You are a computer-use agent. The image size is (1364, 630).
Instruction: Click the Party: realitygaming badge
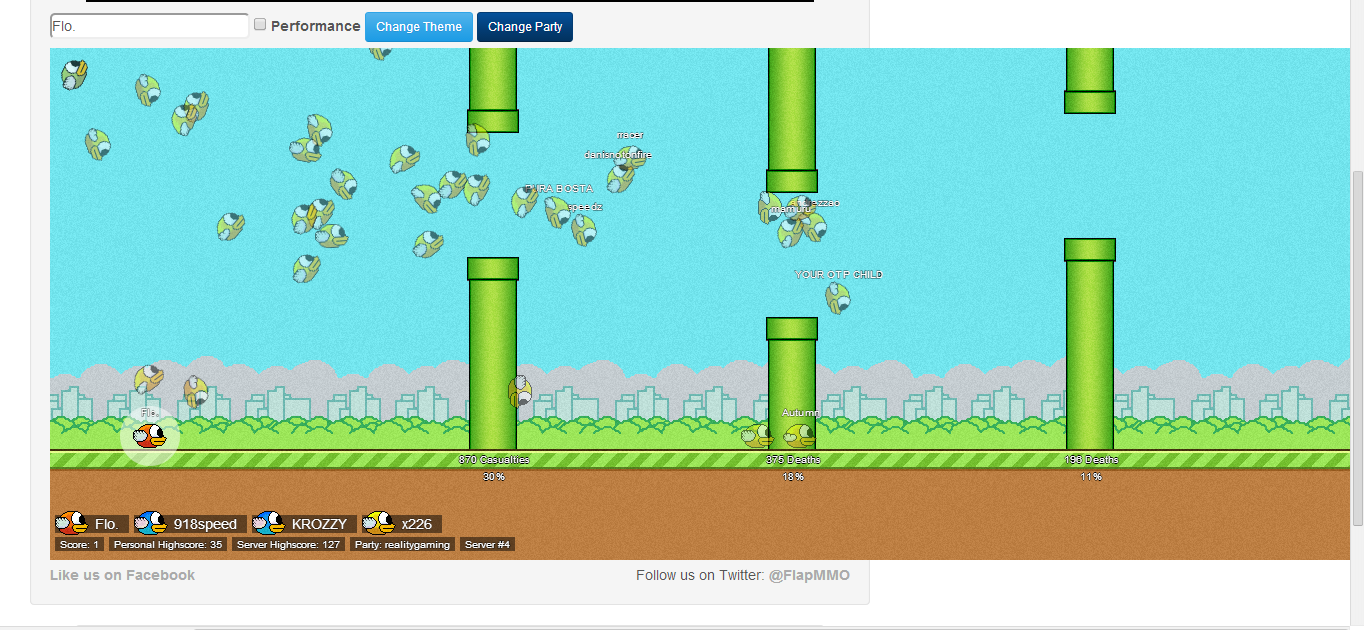coord(403,545)
